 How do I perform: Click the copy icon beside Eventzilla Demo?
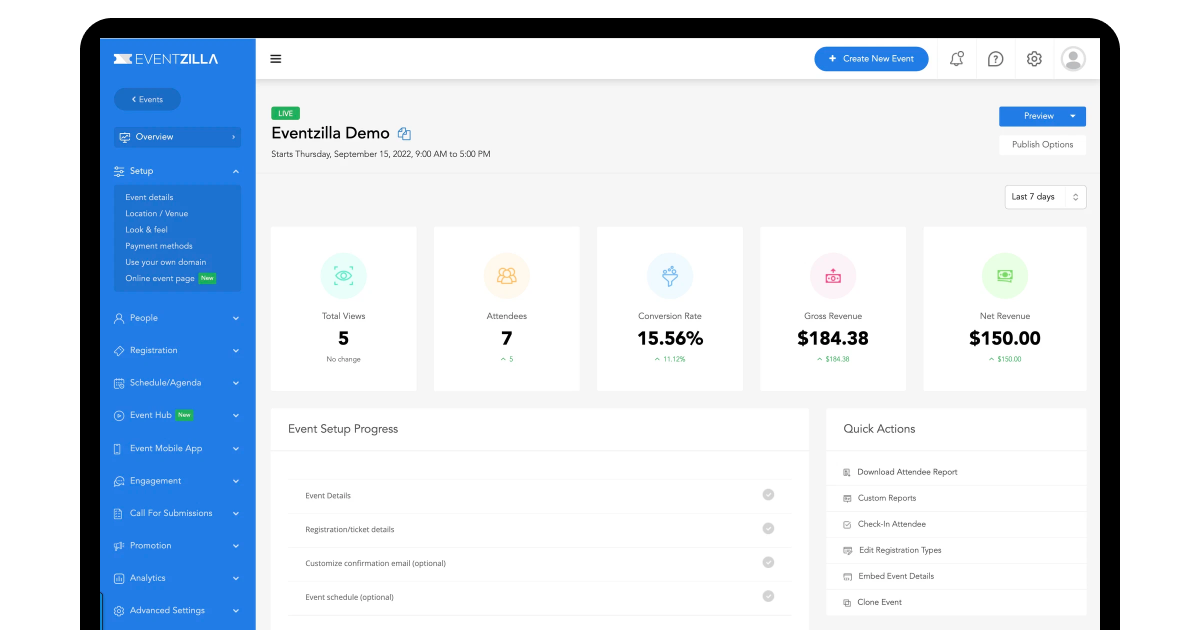tap(404, 134)
